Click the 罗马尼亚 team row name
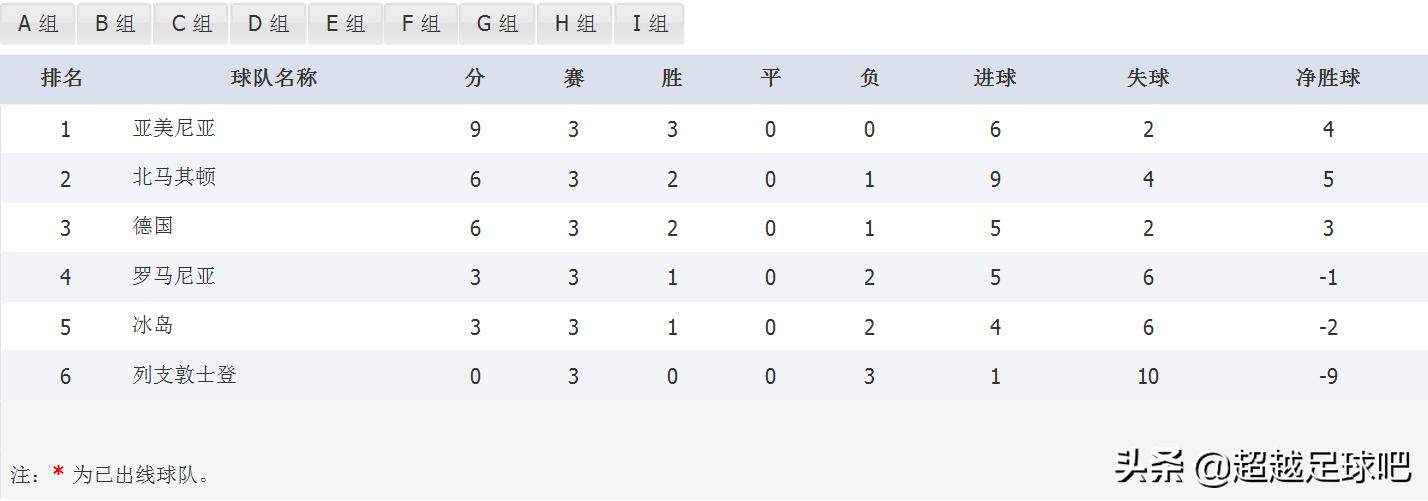 [174, 276]
